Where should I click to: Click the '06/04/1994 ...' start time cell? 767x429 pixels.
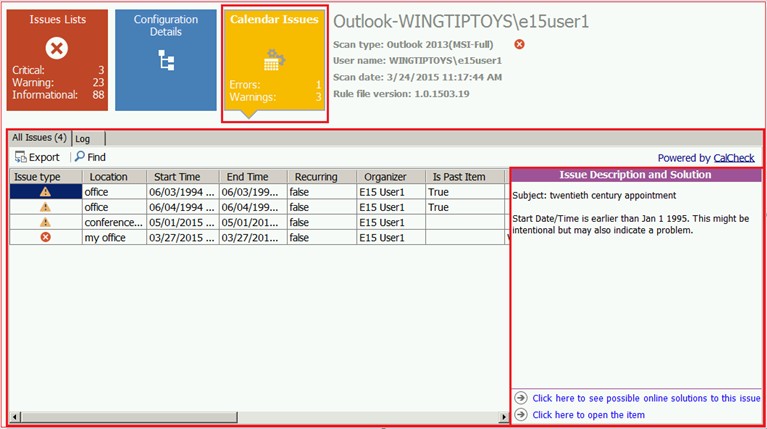(x=183, y=207)
